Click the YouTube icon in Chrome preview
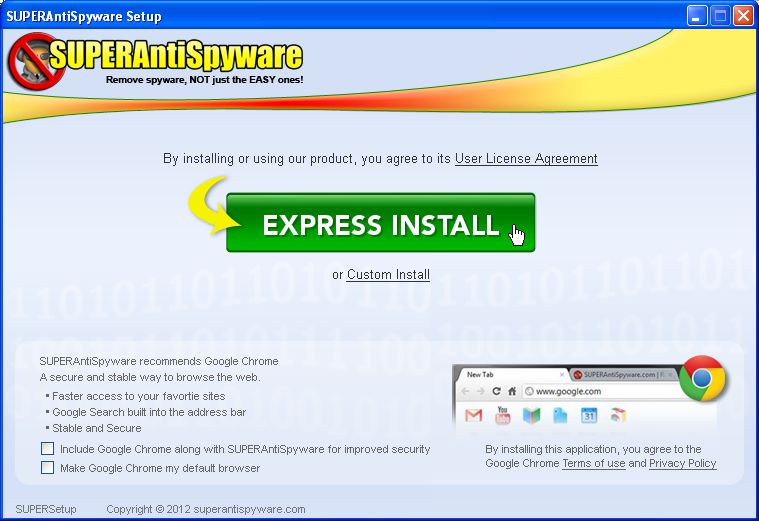Screen dimensions: 759x521 [x=502, y=415]
